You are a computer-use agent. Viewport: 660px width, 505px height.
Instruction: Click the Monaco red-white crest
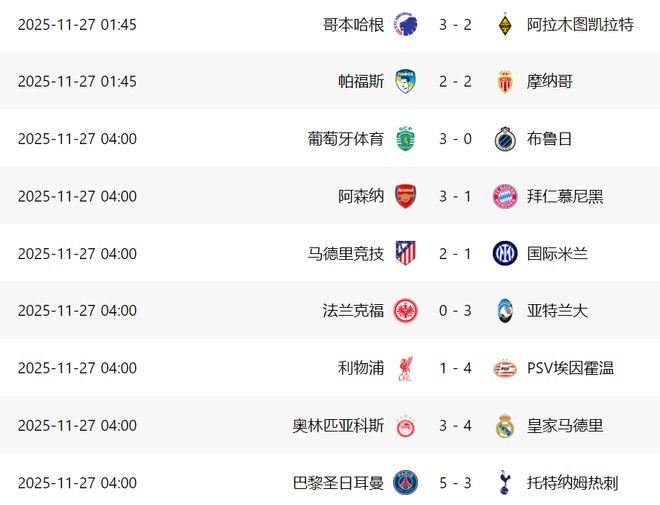pos(504,82)
